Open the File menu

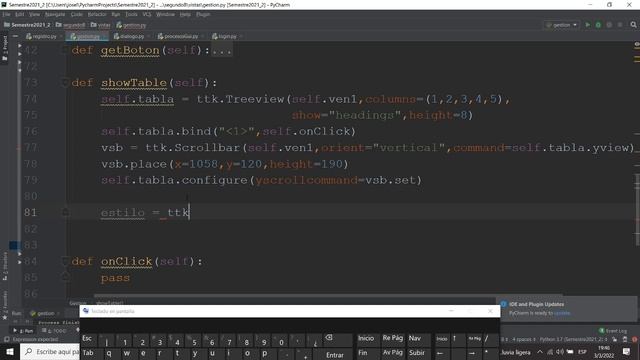(7, 14)
